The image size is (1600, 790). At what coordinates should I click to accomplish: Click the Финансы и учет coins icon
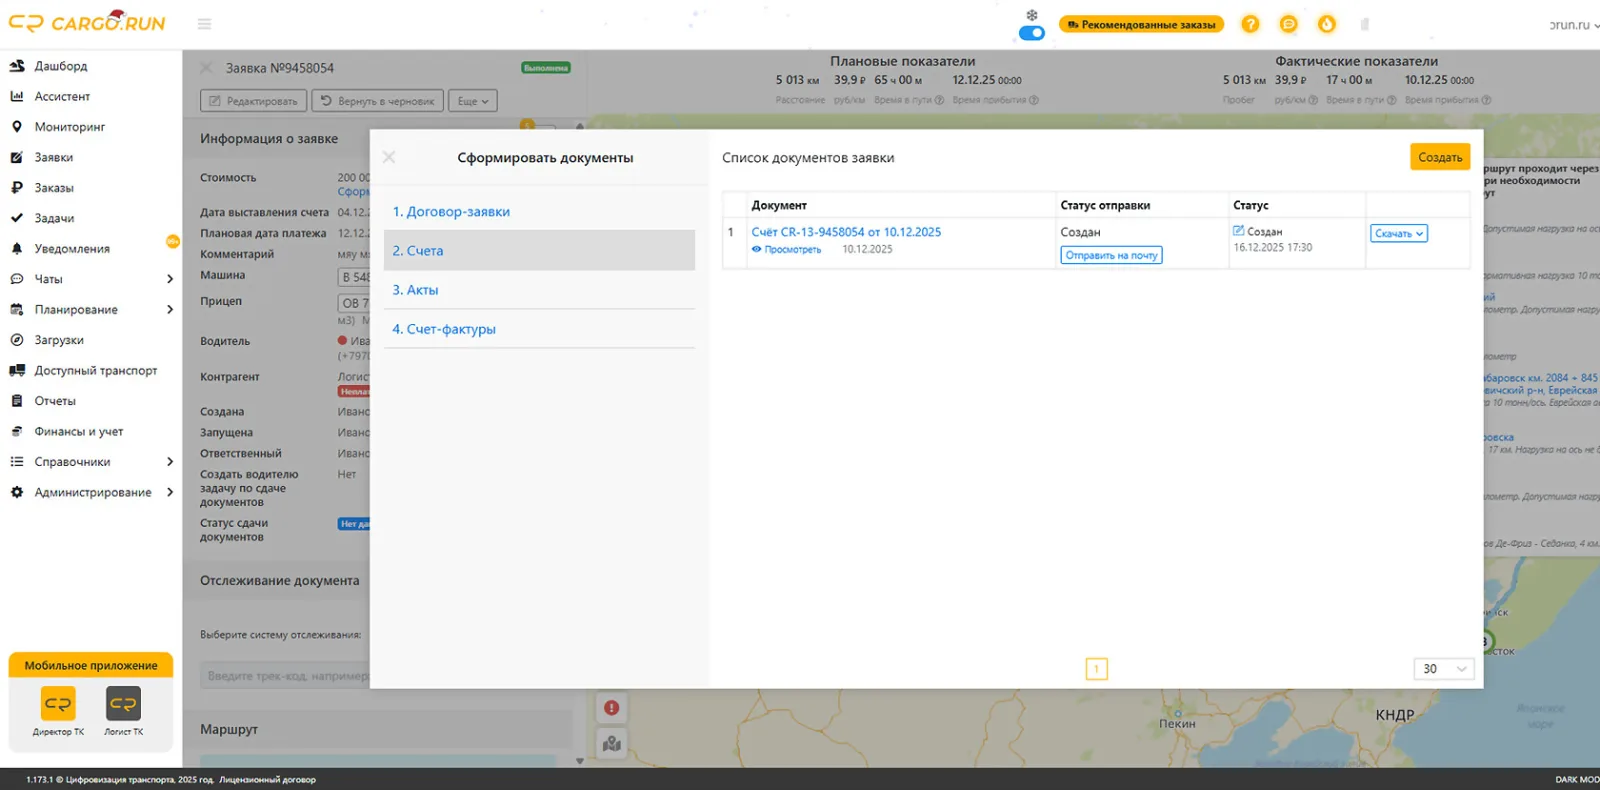17,431
